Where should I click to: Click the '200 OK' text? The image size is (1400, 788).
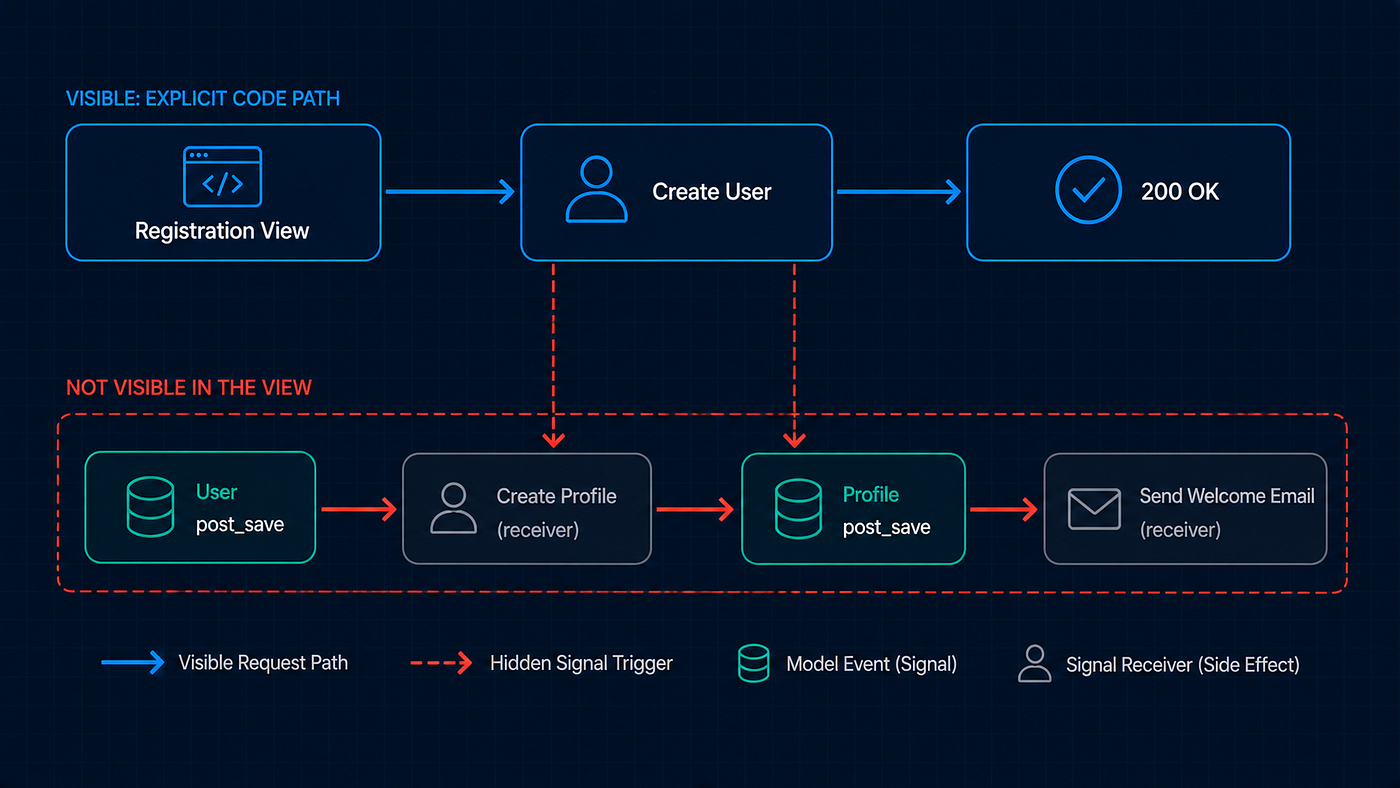point(1180,192)
